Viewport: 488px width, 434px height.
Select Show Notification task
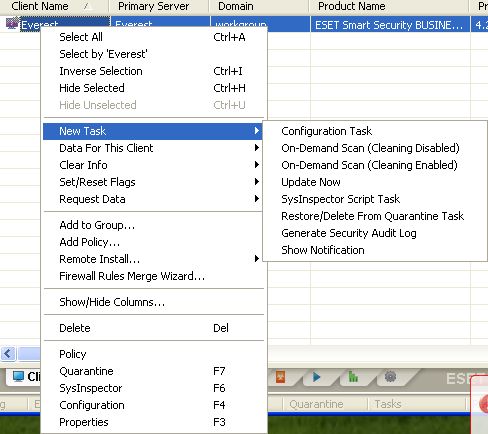pos(323,250)
